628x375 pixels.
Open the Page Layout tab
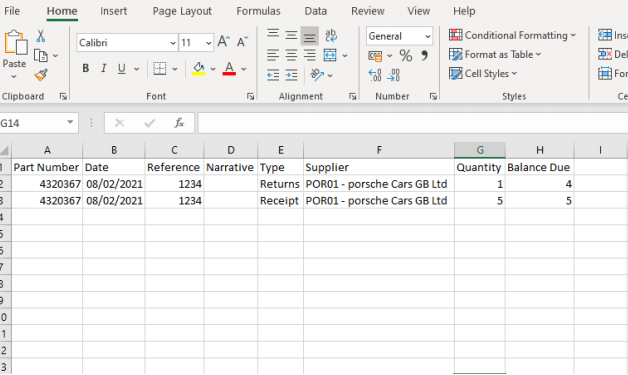(x=182, y=11)
